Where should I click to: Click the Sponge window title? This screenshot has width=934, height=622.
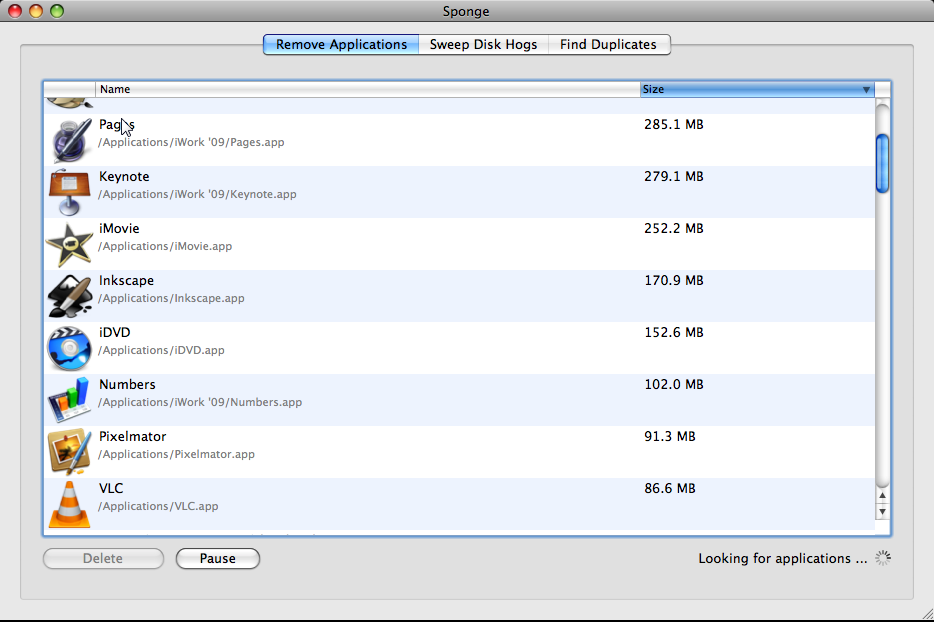pos(466,11)
